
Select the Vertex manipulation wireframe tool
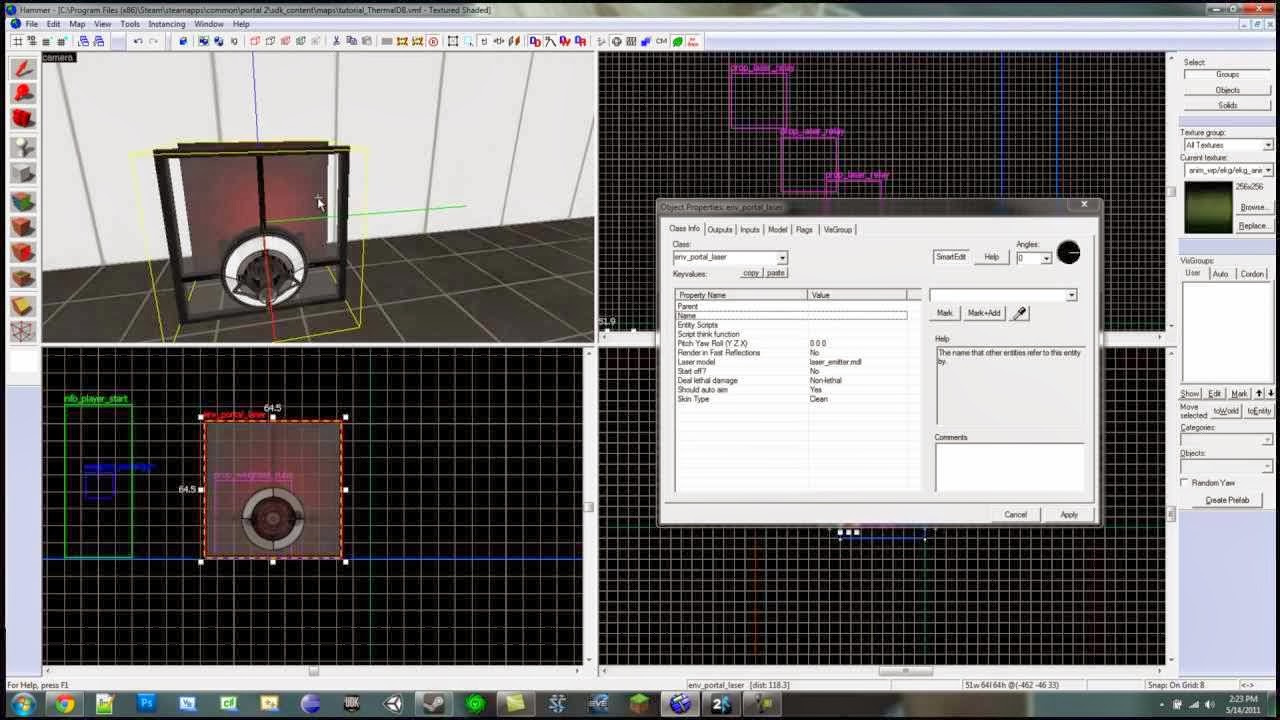coord(24,332)
